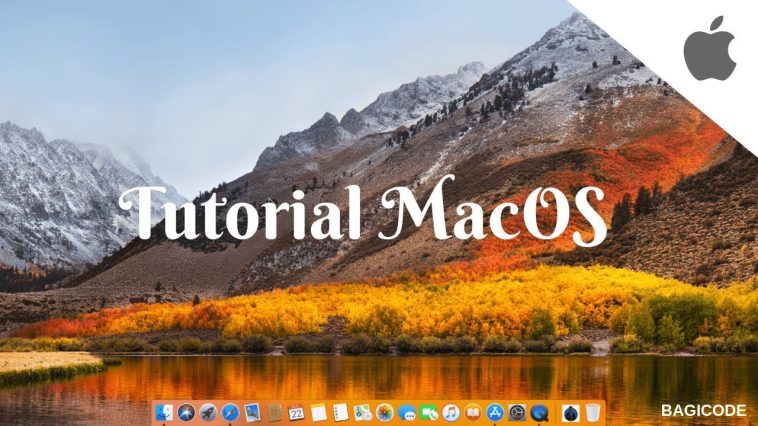The image size is (758, 426).
Task: Open Photos colorful flower icon
Action: coord(385,413)
